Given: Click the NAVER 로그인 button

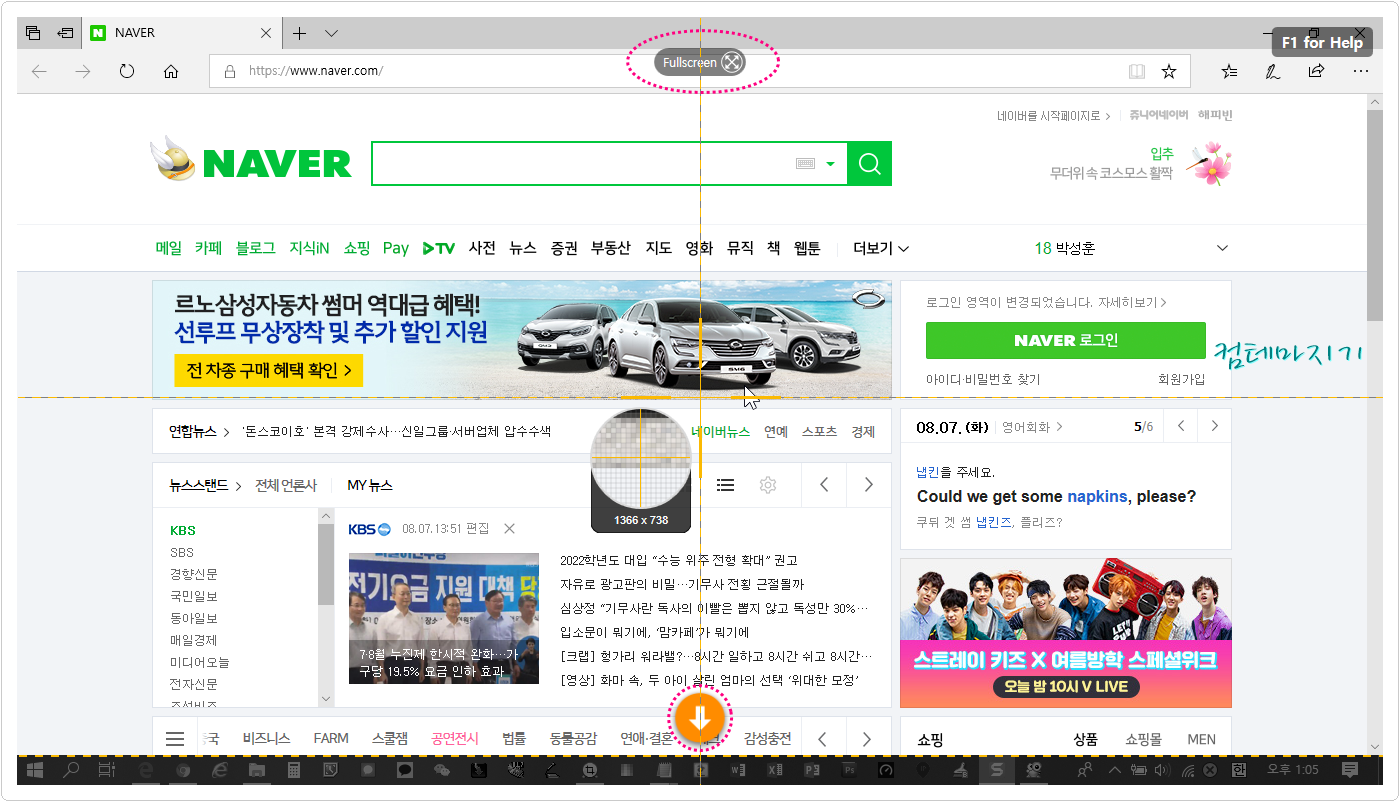Looking at the screenshot, I should [x=1066, y=340].
